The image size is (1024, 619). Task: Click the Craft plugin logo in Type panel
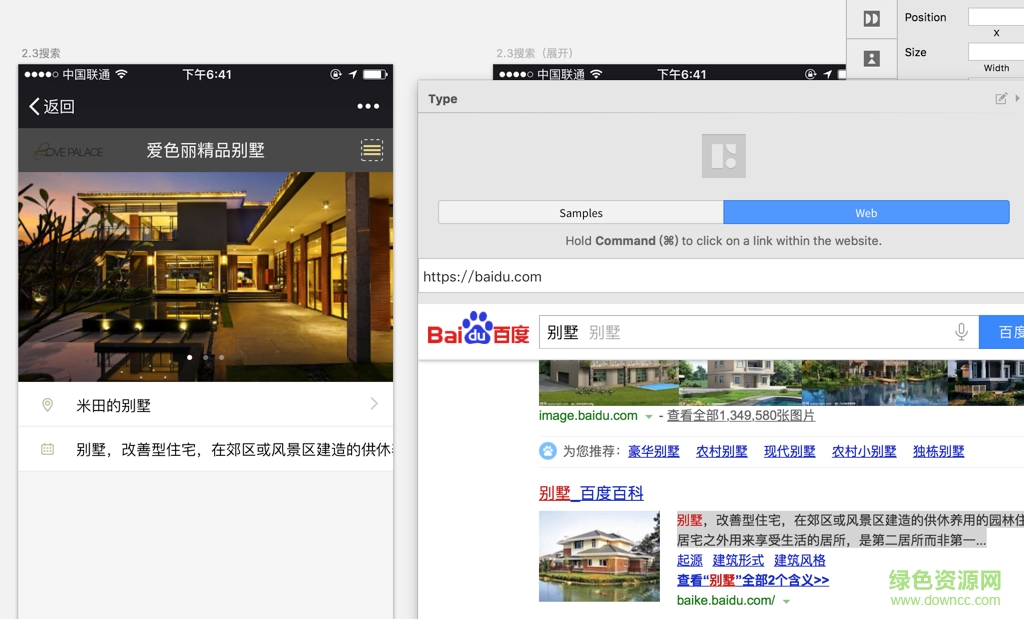tap(723, 156)
